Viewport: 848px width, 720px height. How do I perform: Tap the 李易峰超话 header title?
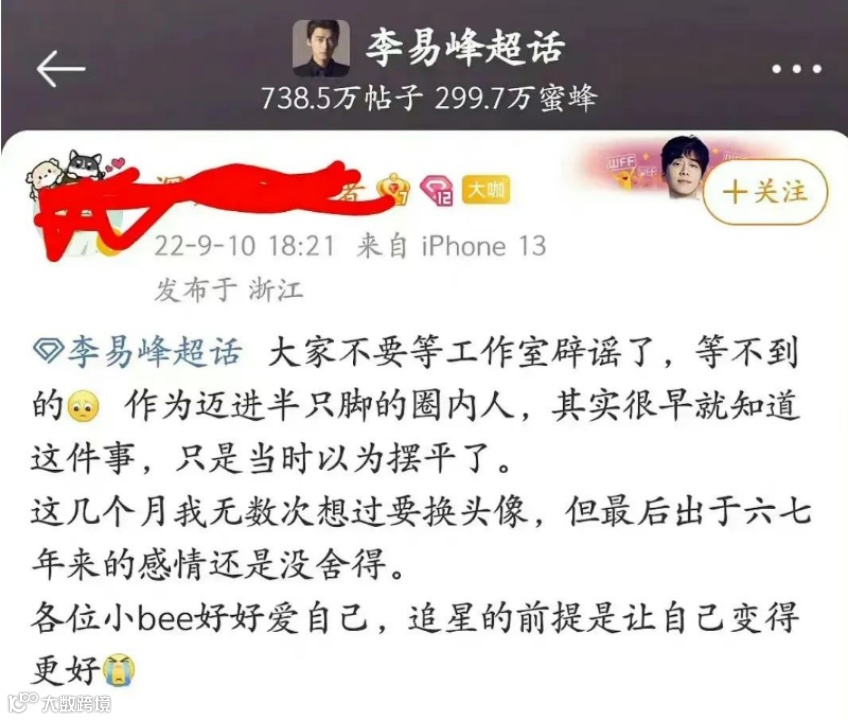465,47
